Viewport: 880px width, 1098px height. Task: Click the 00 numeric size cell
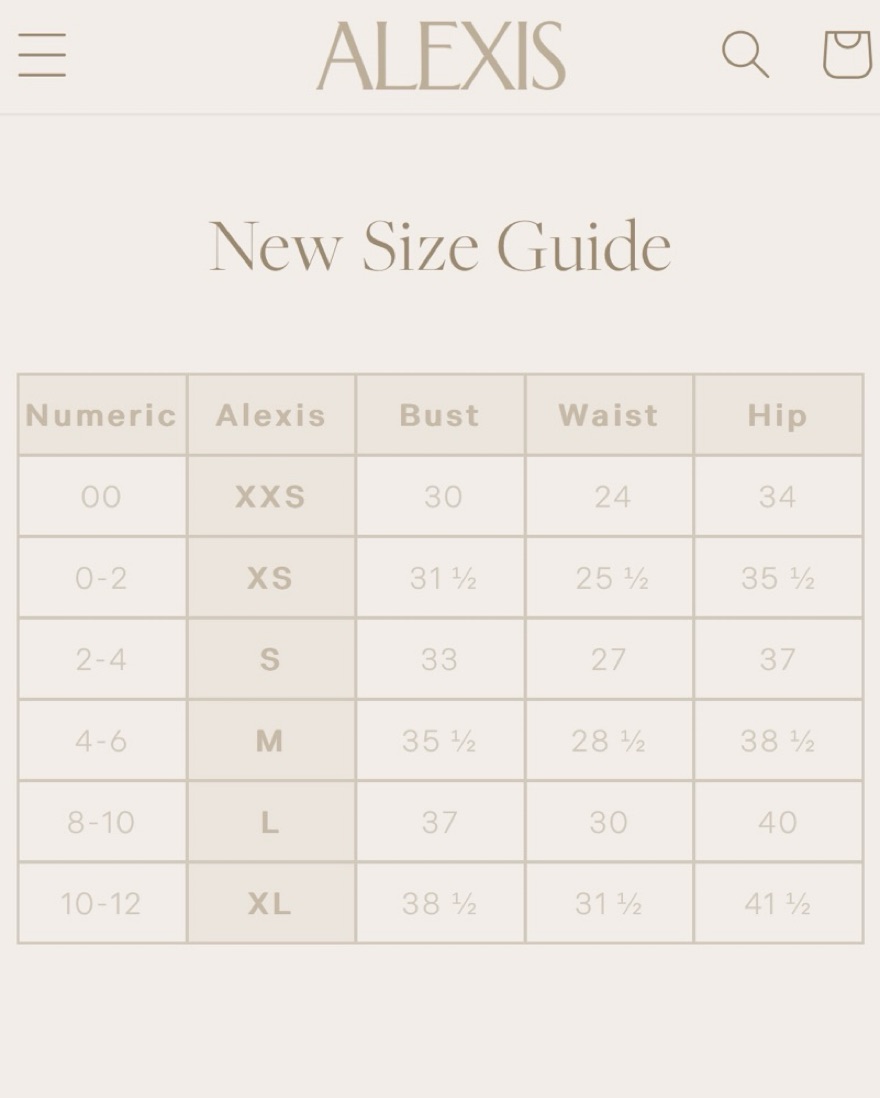pyautogui.click(x=102, y=496)
